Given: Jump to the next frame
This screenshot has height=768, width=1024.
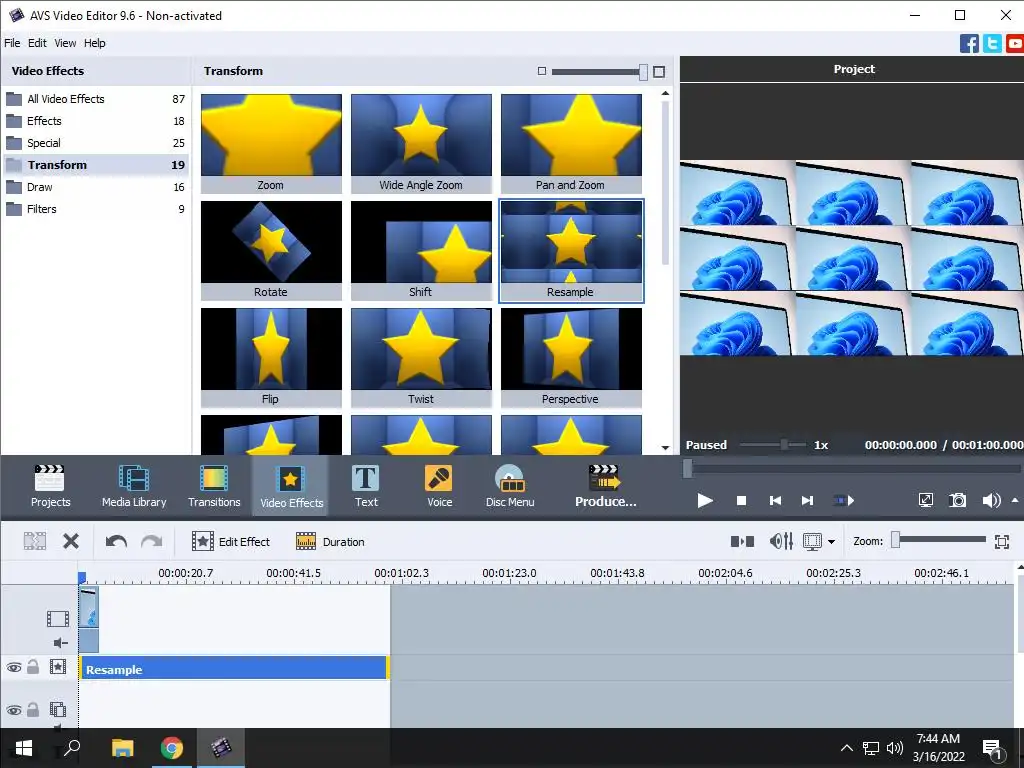Looking at the screenshot, I should point(808,501).
